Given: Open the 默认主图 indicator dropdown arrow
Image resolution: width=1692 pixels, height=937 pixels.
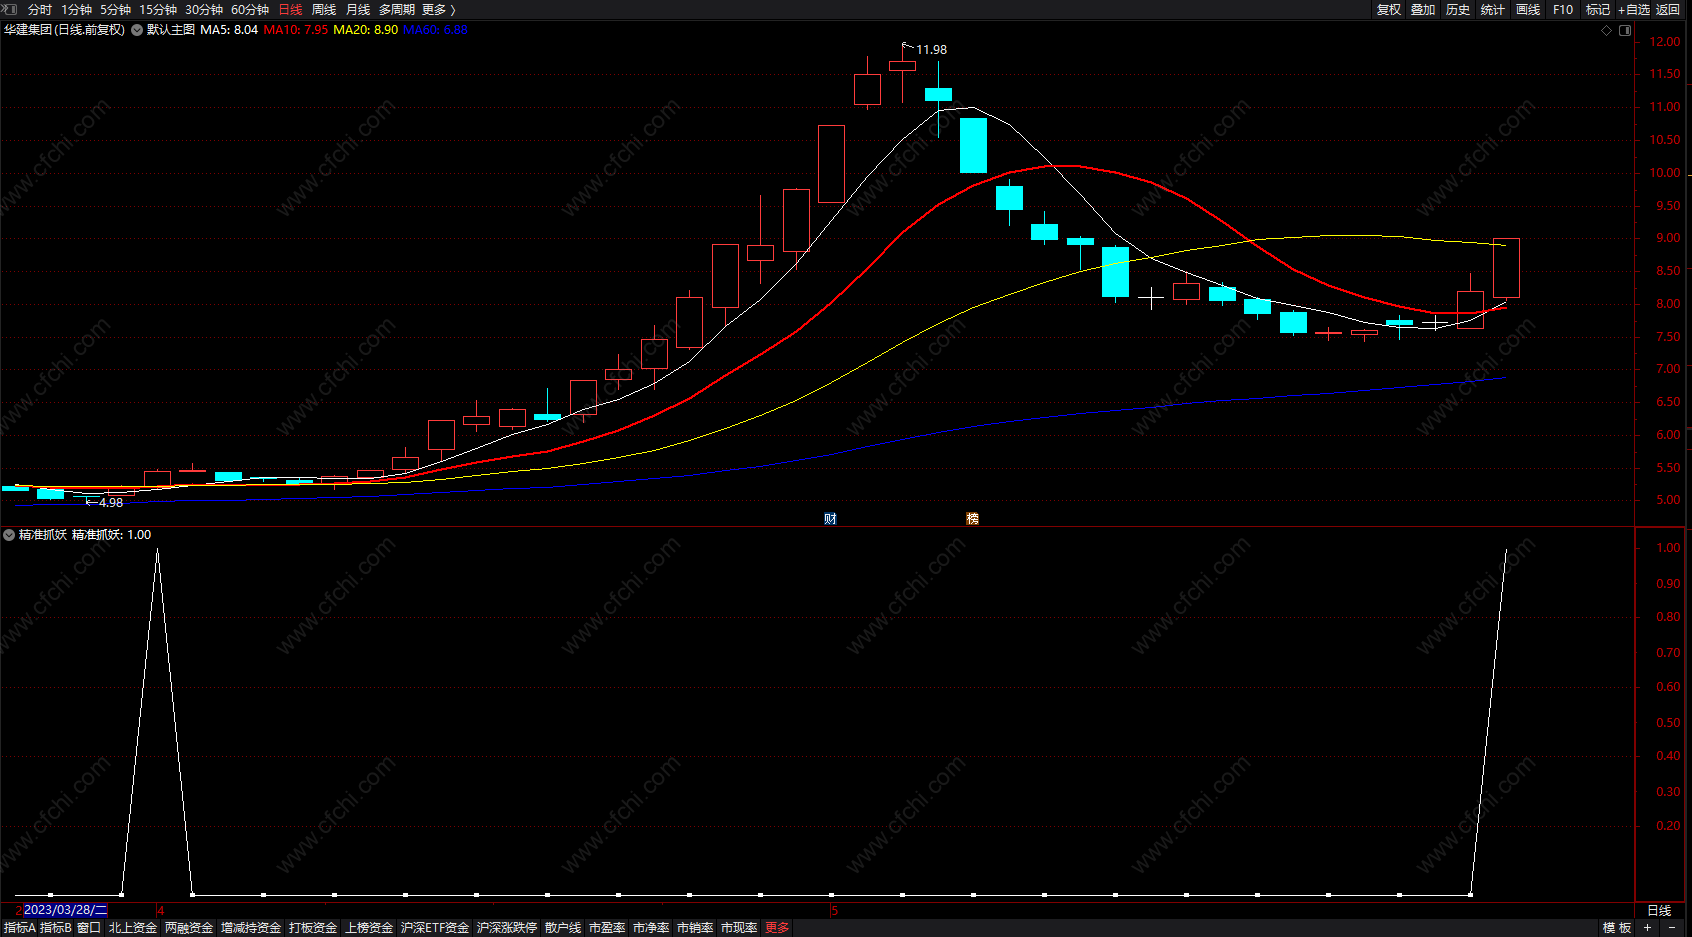Looking at the screenshot, I should (x=137, y=30).
